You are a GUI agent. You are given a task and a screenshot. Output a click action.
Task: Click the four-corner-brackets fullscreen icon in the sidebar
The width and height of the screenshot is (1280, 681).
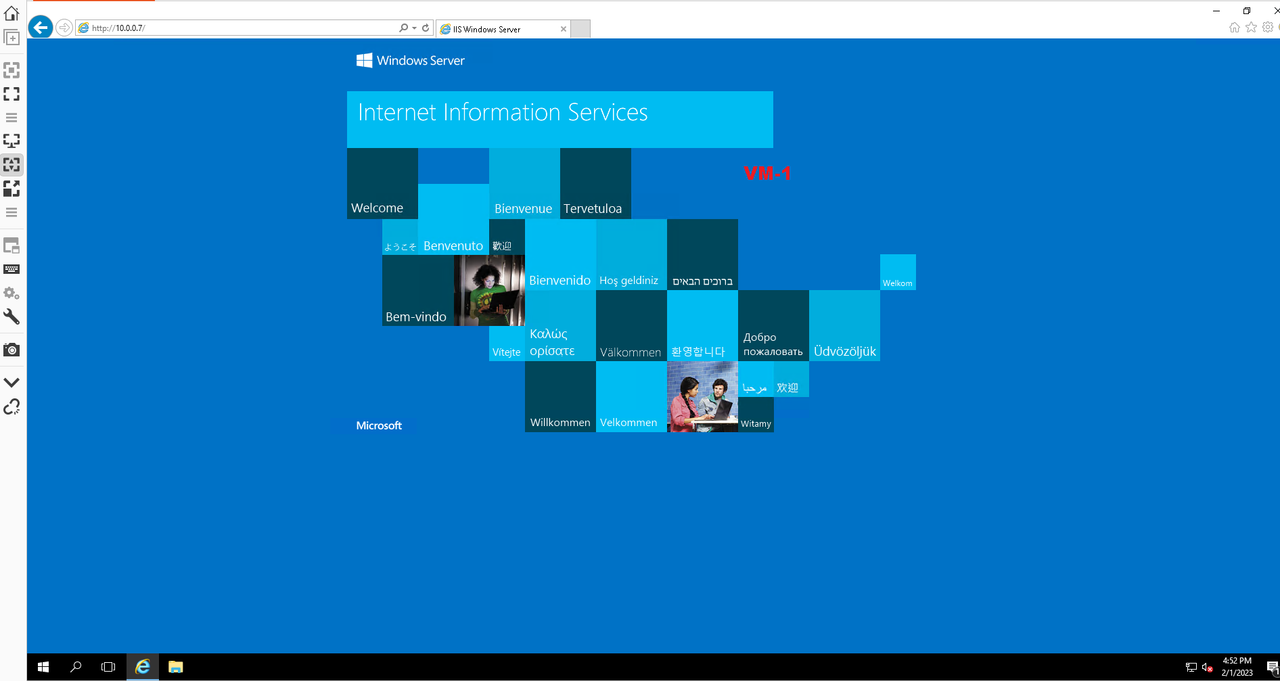point(12,94)
